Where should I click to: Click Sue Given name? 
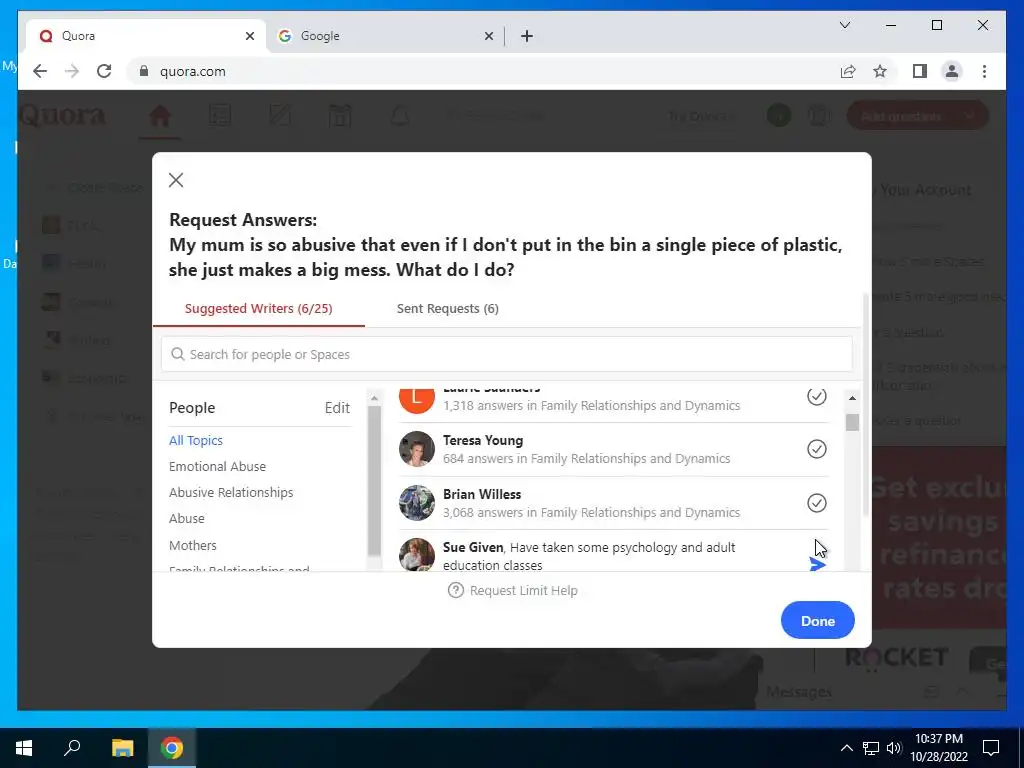(473, 547)
